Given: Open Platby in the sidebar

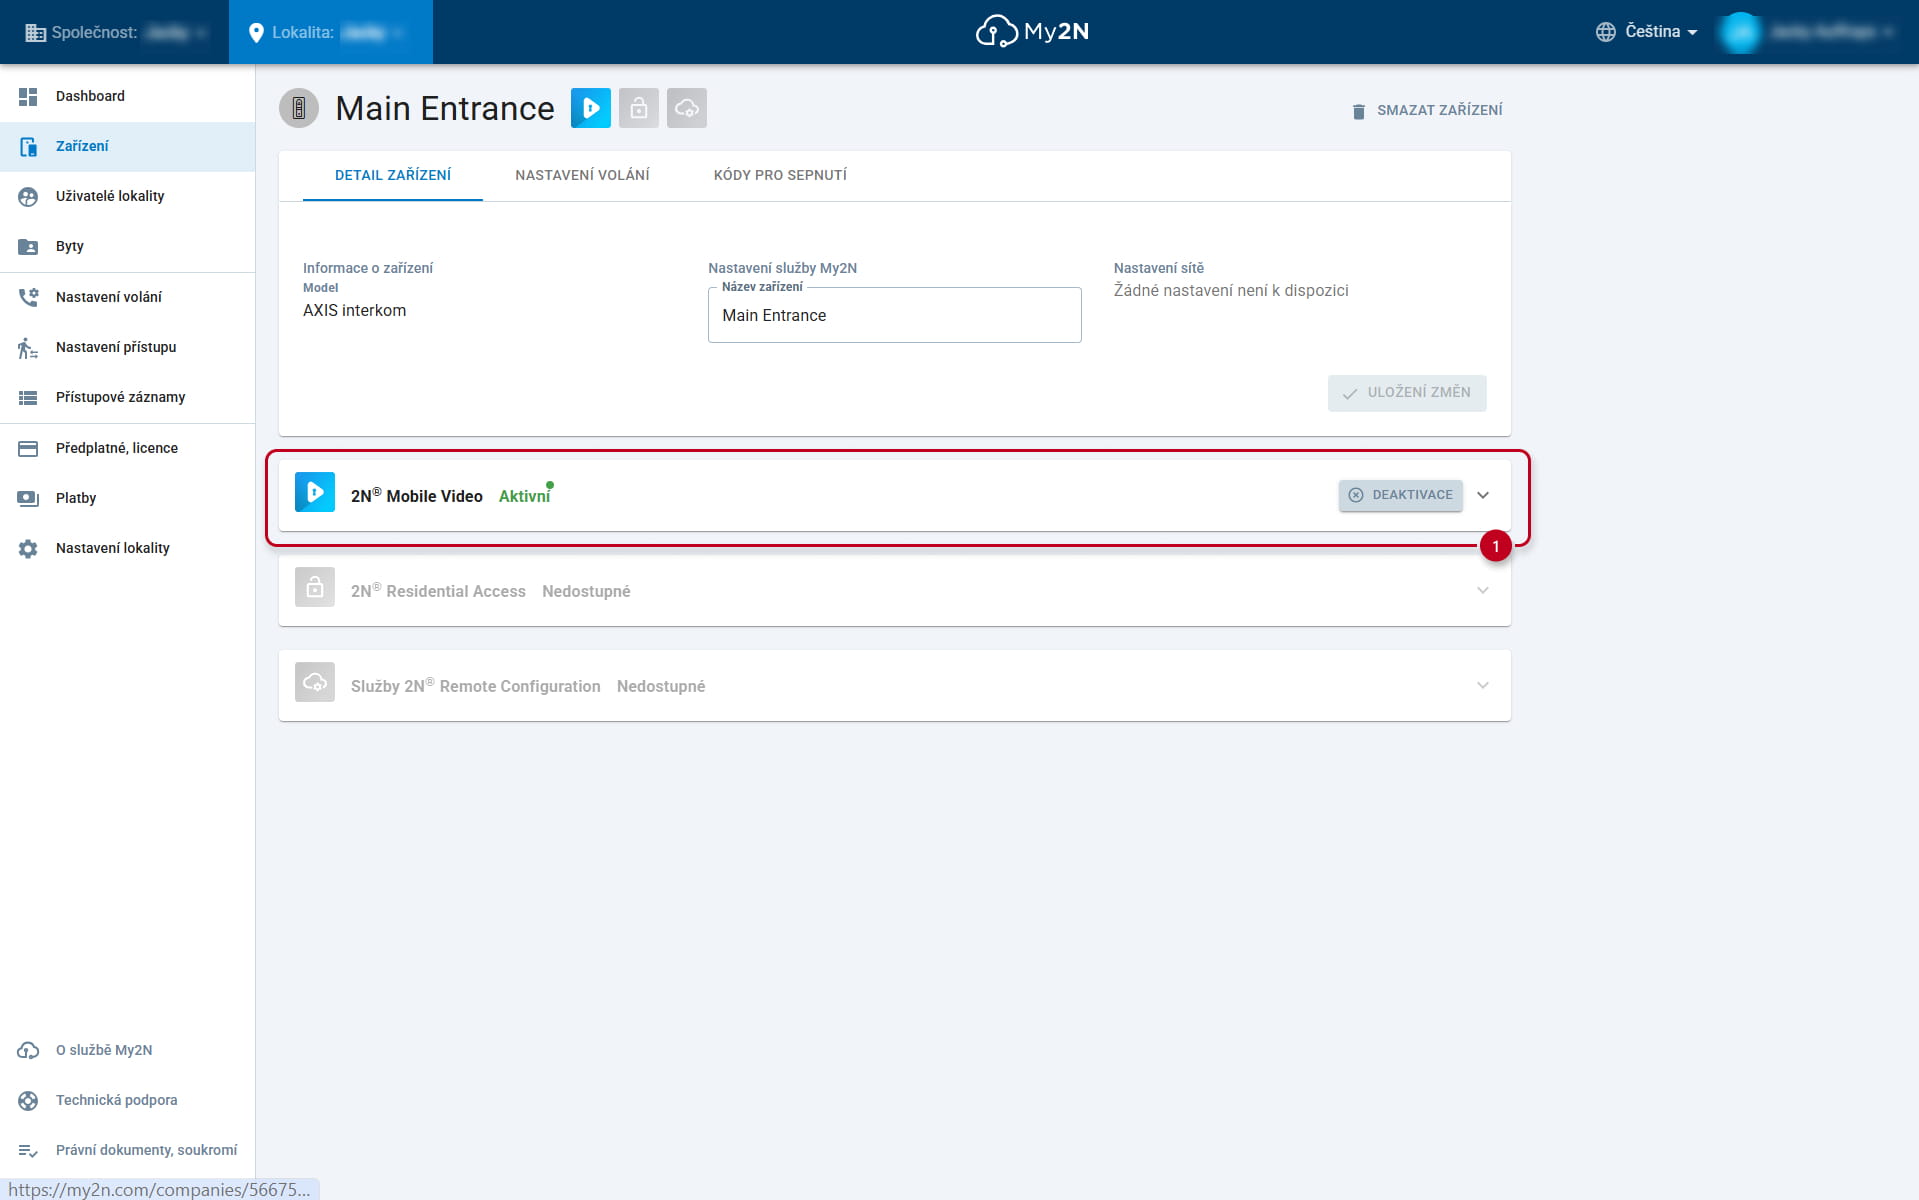Looking at the screenshot, I should [x=128, y=498].
